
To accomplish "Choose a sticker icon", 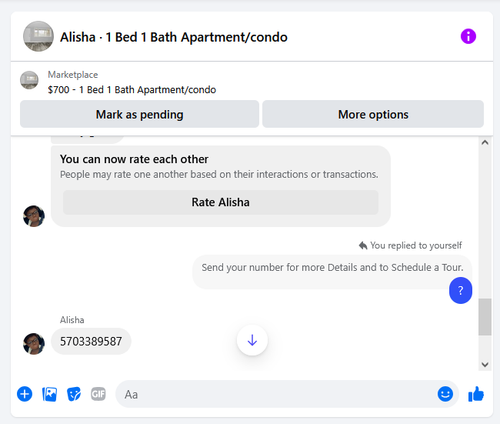I will point(74,394).
